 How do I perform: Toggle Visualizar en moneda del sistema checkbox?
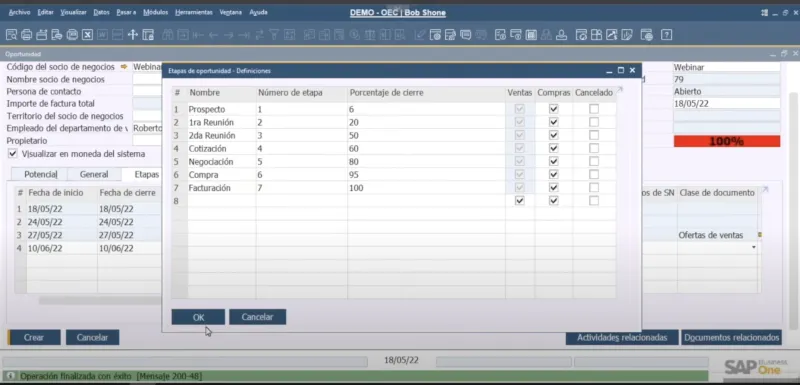[13, 153]
